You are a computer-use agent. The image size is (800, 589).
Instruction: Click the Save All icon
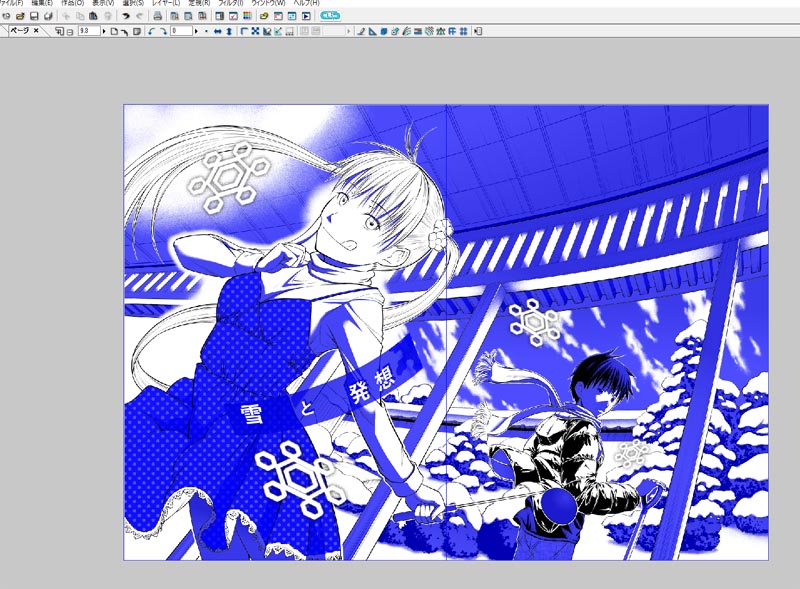point(48,16)
